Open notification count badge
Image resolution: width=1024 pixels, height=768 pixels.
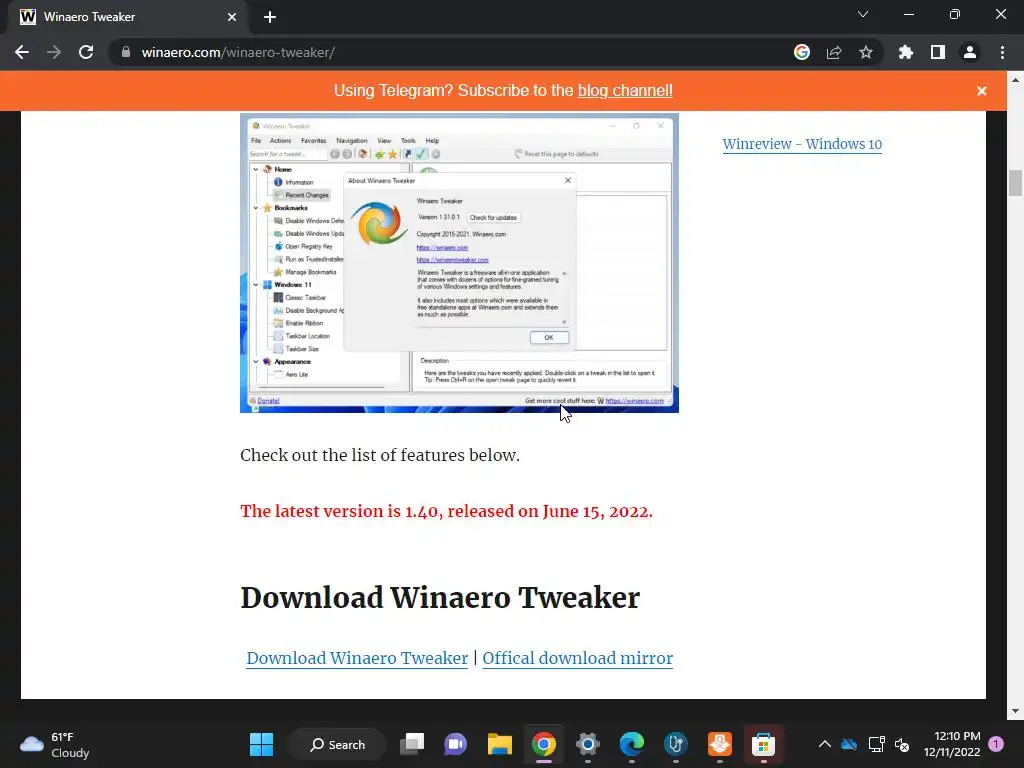tap(996, 744)
